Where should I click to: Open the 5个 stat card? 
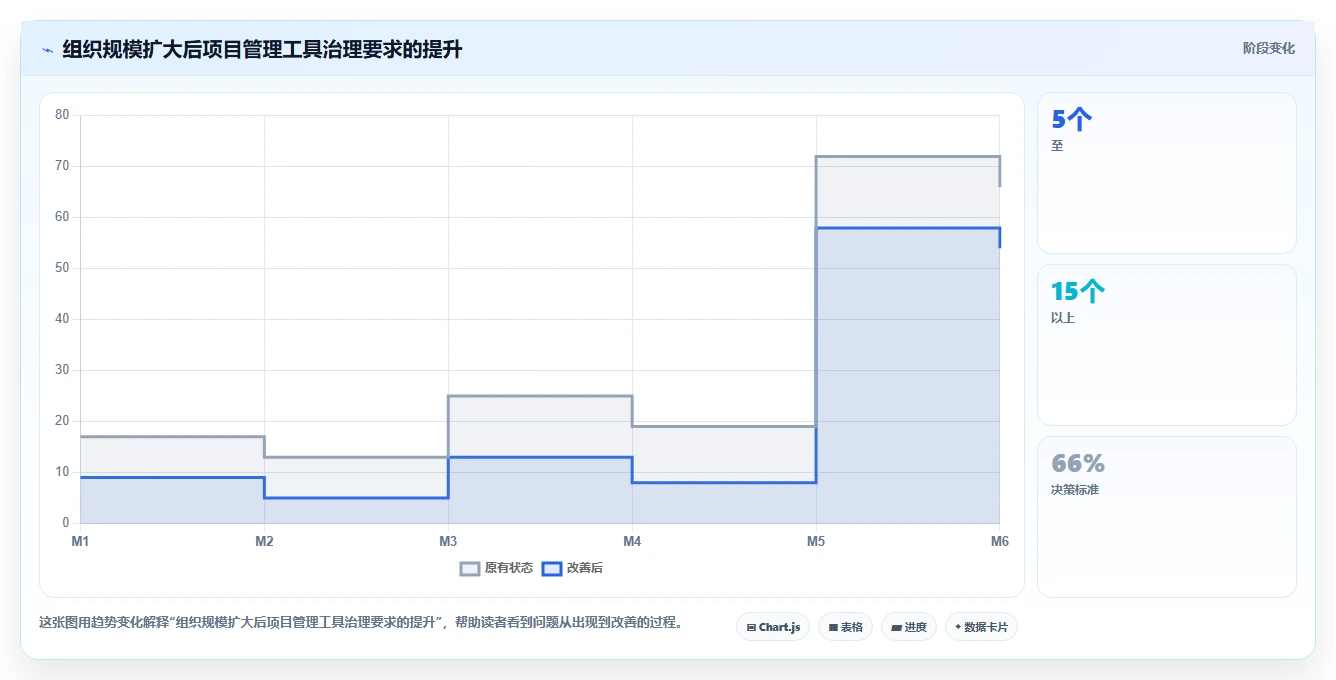pos(1167,173)
